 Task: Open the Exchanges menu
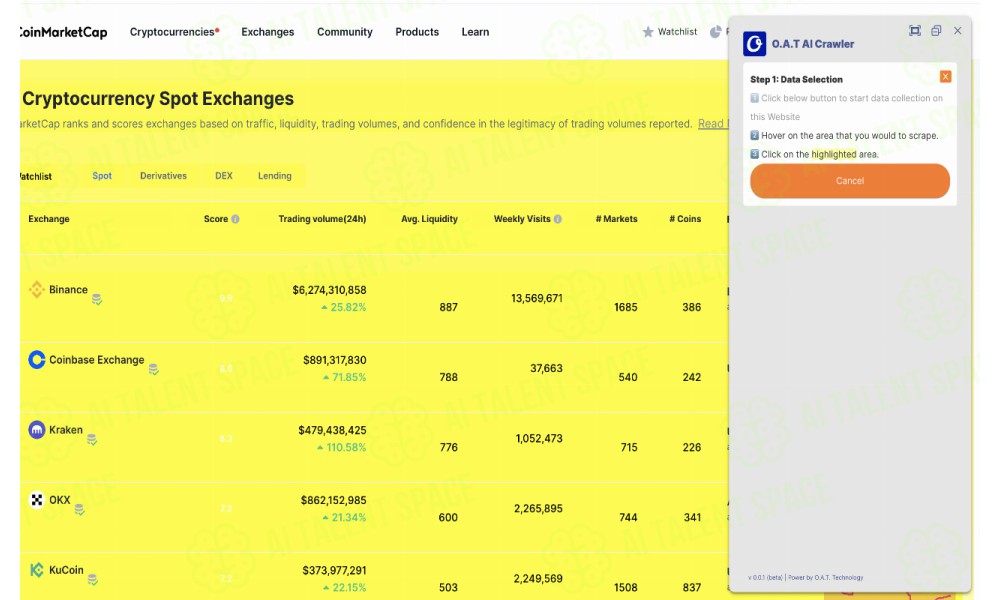[x=268, y=32]
